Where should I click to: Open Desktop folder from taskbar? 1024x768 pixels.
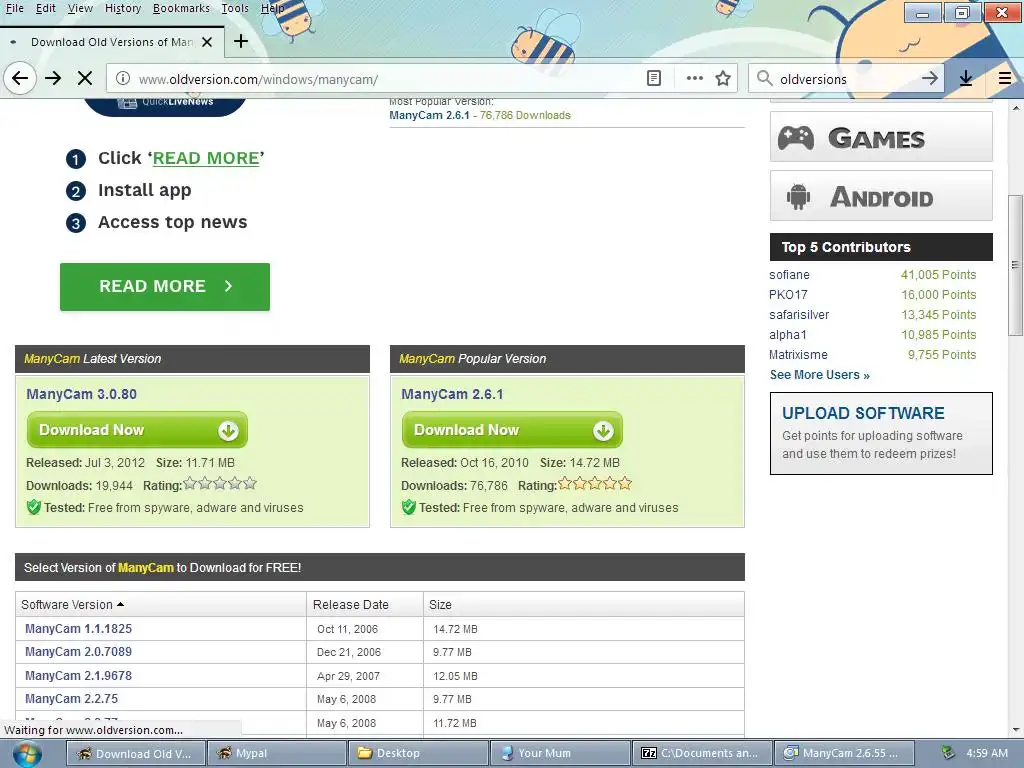pos(418,753)
